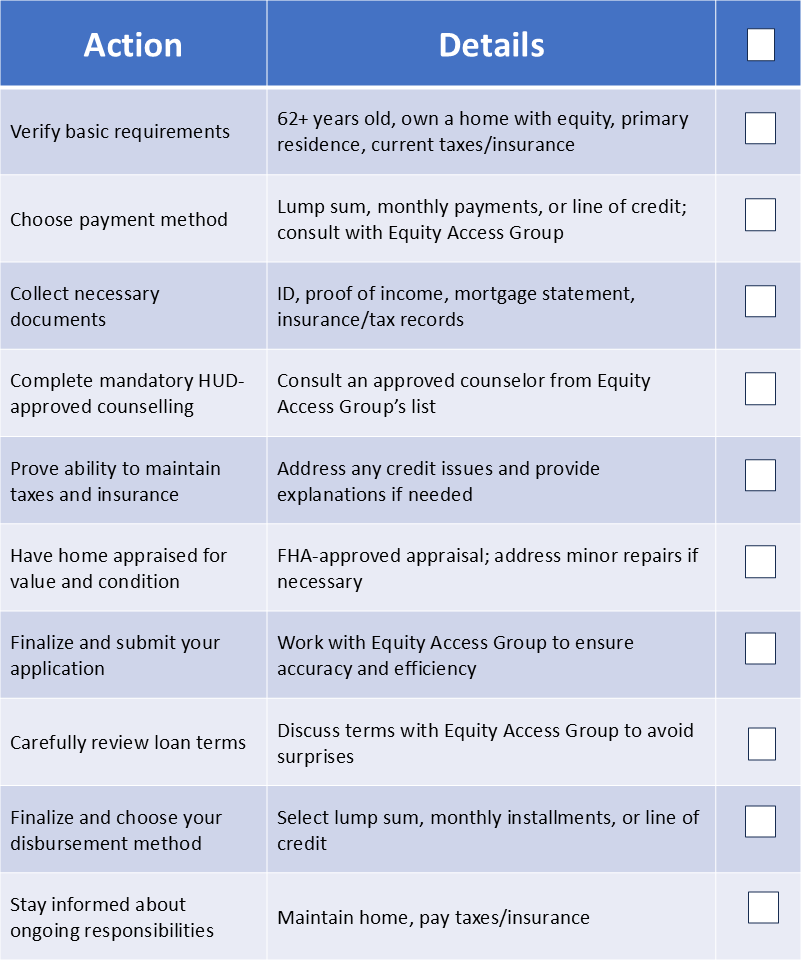Image resolution: width=801 pixels, height=960 pixels.
Task: Mark Collect necessary documents as done
Action: 760,301
